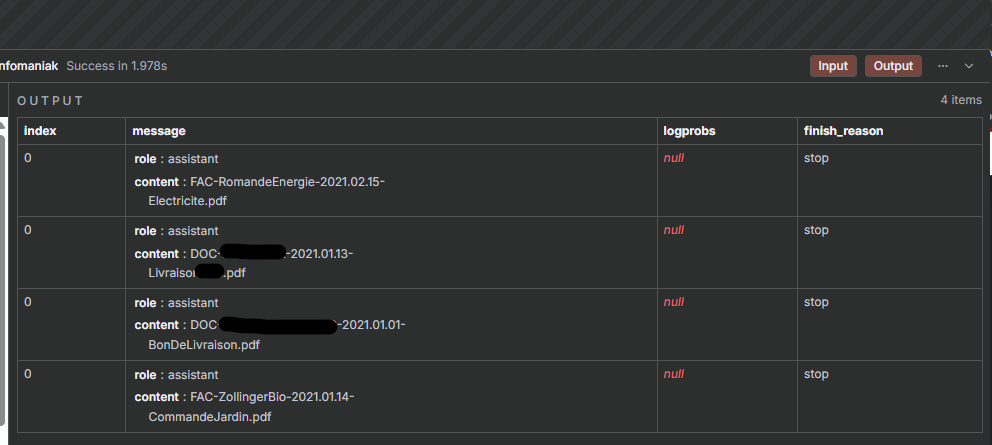This screenshot has width=992, height=445.
Task: Click the '4 items' count label
Action: 960,100
